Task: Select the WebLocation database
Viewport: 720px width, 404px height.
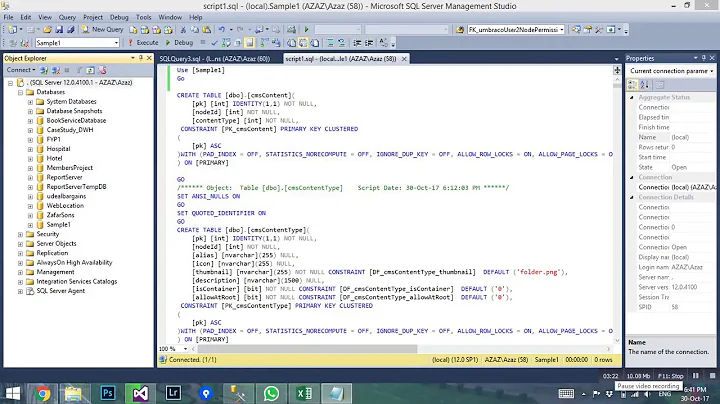Action: click(x=65, y=206)
